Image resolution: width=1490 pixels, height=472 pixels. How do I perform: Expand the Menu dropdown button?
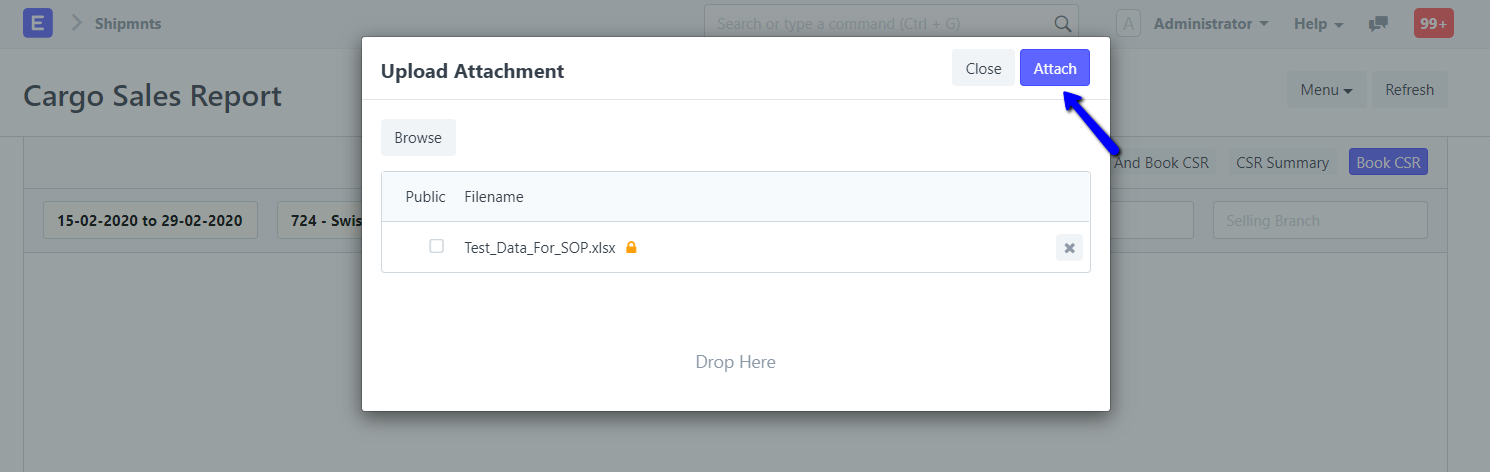tap(1326, 89)
